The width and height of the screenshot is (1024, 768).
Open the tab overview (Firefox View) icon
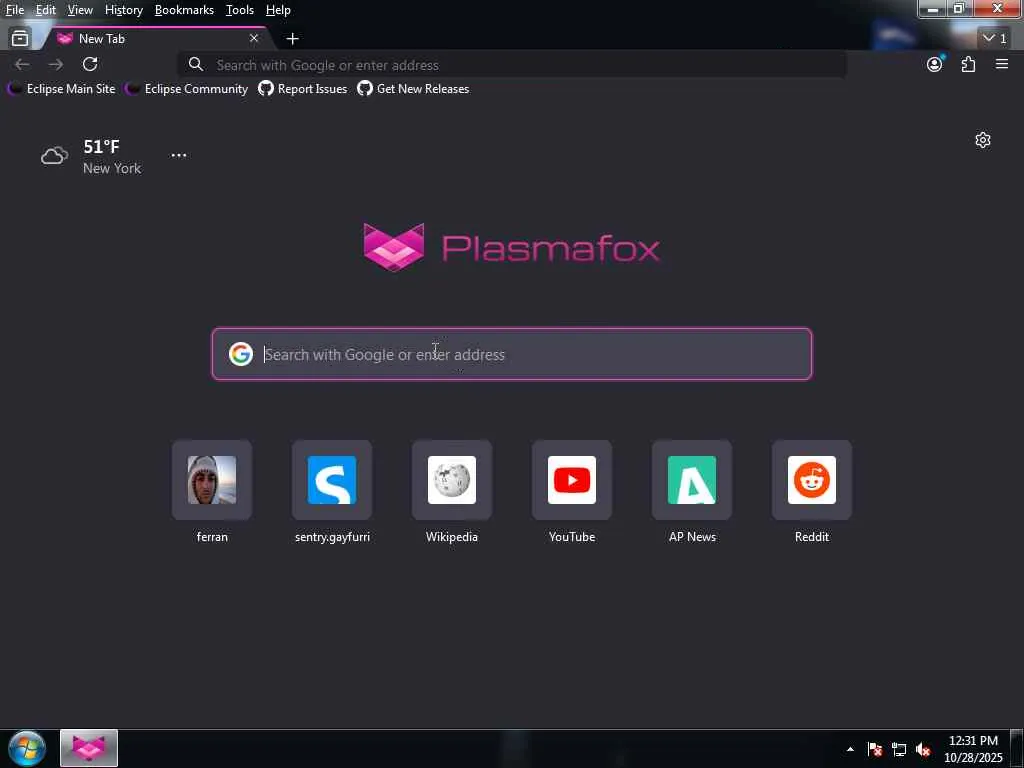(x=20, y=39)
